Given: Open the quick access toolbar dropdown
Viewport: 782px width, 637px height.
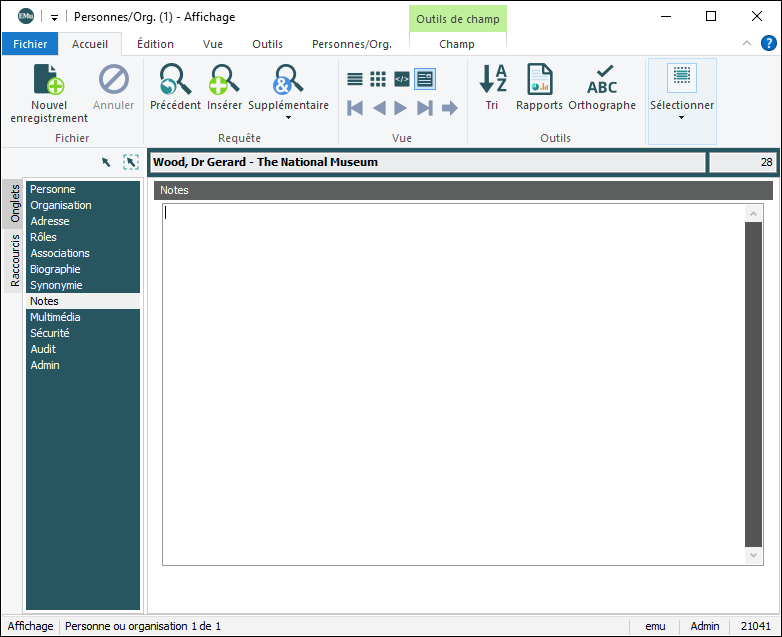Looking at the screenshot, I should coord(54,17).
